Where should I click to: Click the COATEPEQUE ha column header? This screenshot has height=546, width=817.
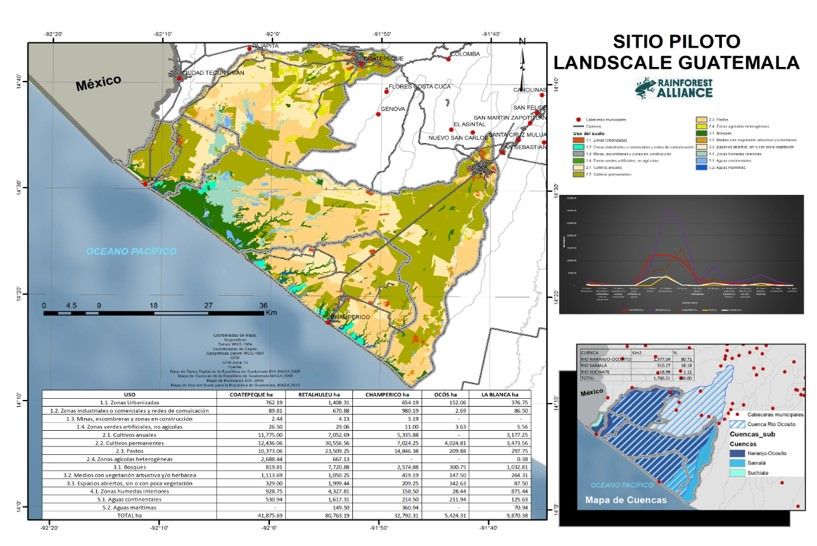tap(254, 393)
